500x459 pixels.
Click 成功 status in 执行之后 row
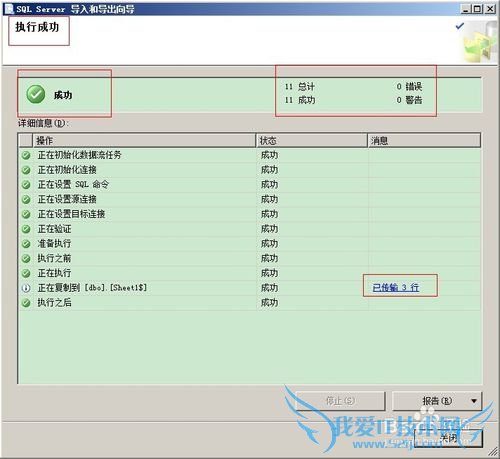[x=269, y=303]
